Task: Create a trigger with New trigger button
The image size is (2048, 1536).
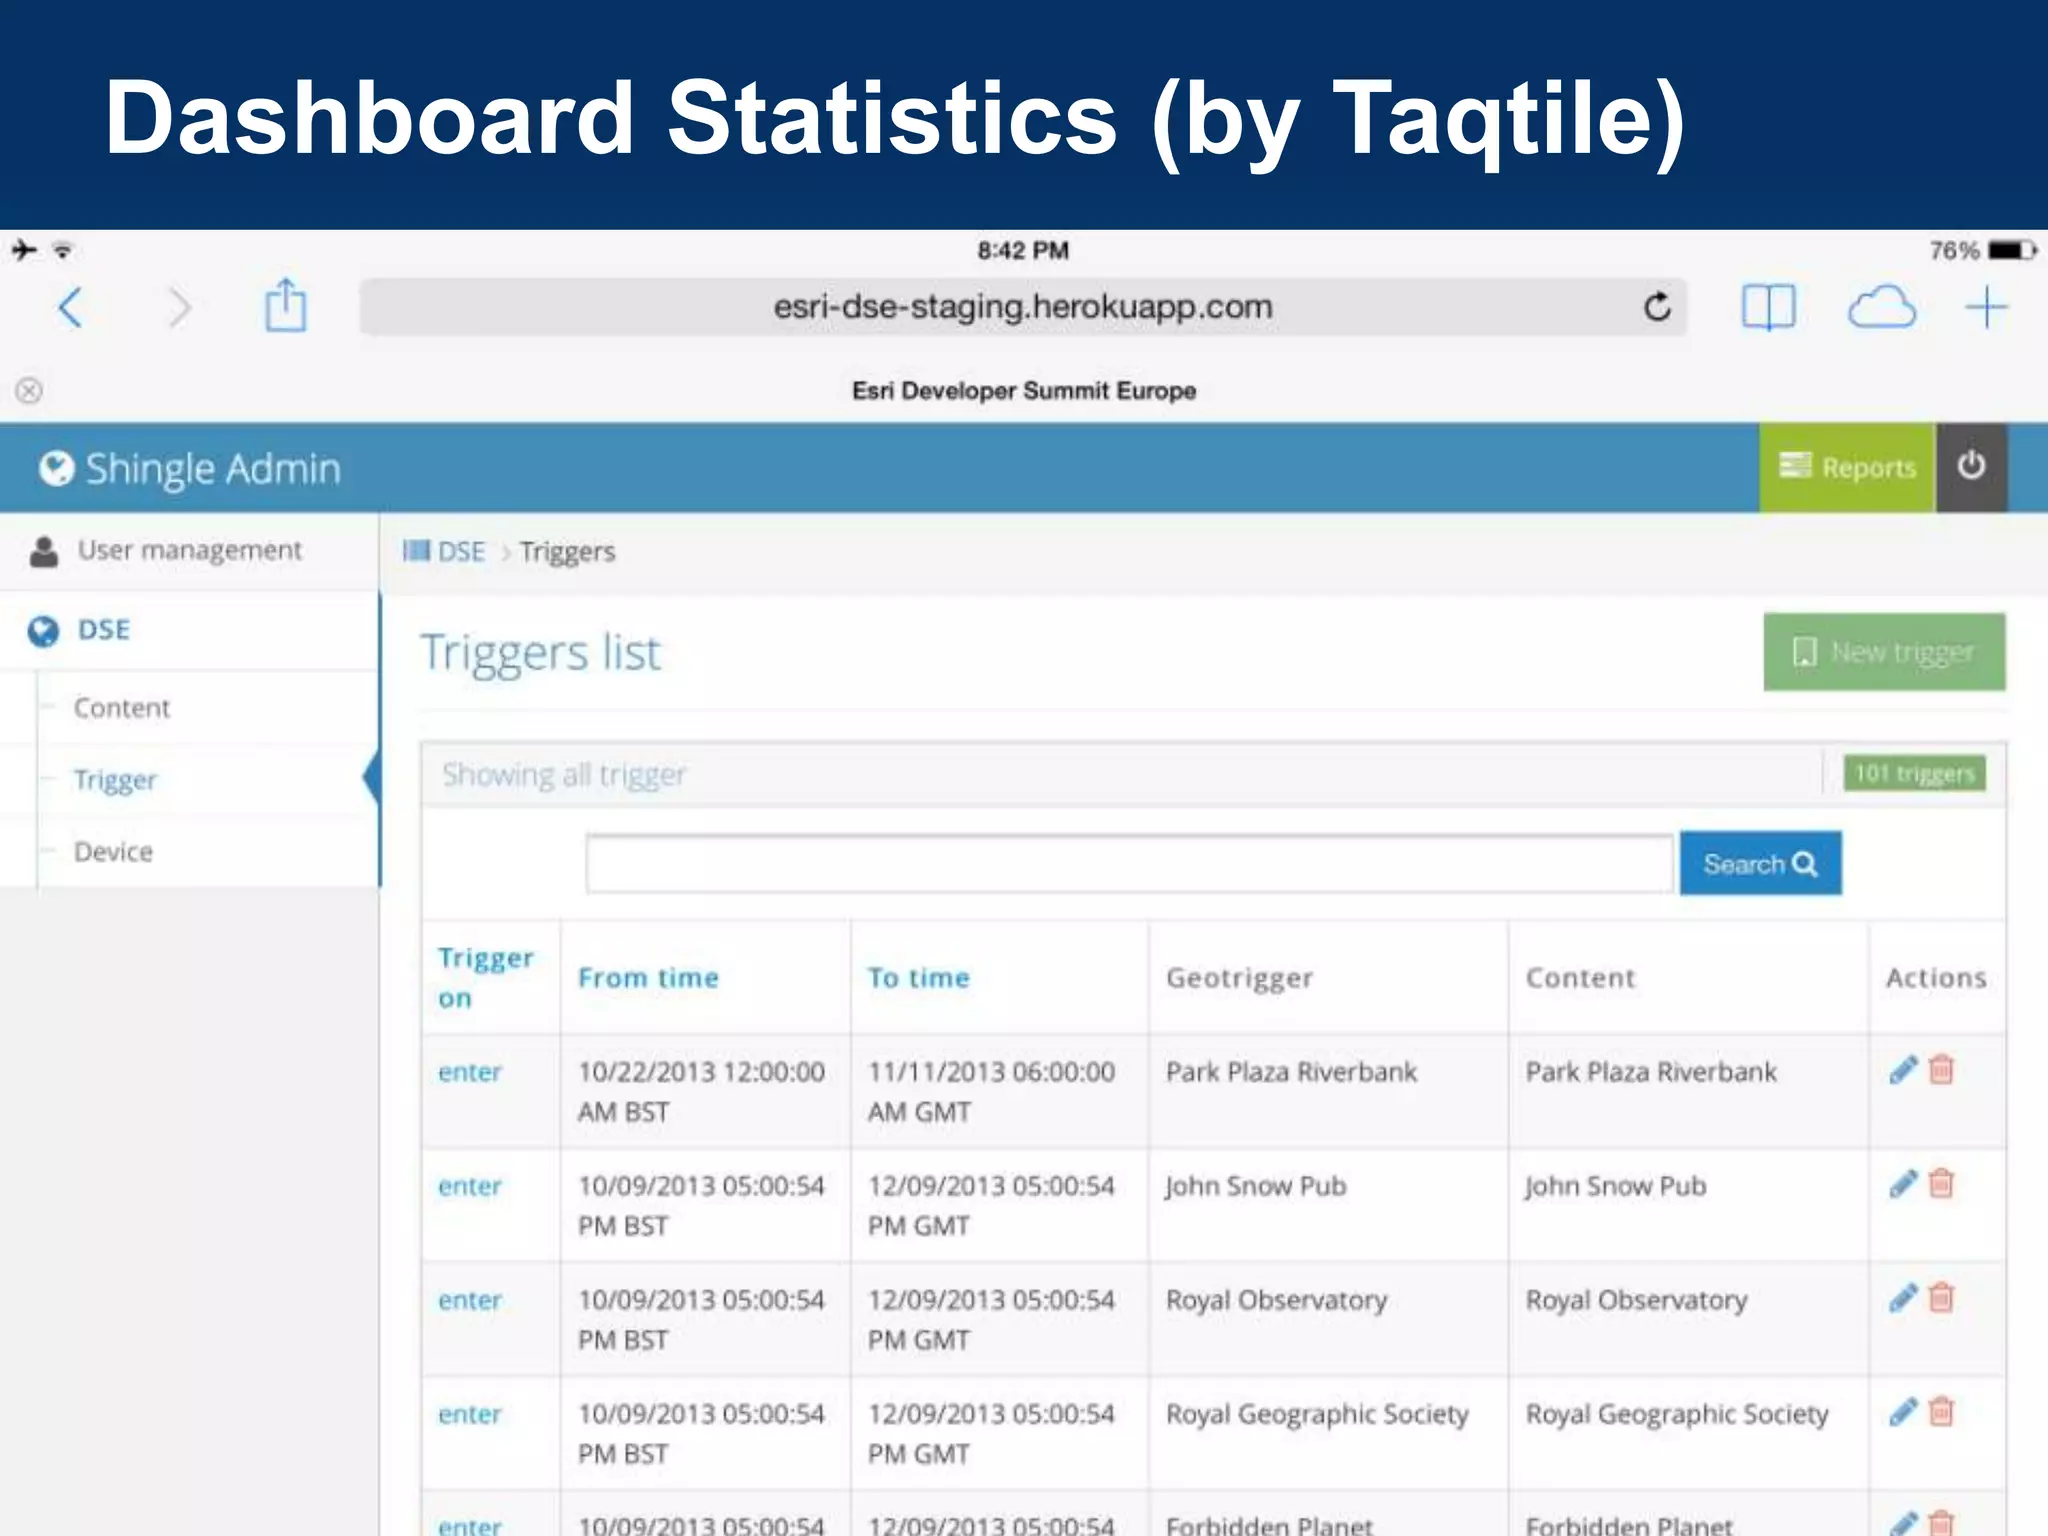Action: (x=1884, y=651)
